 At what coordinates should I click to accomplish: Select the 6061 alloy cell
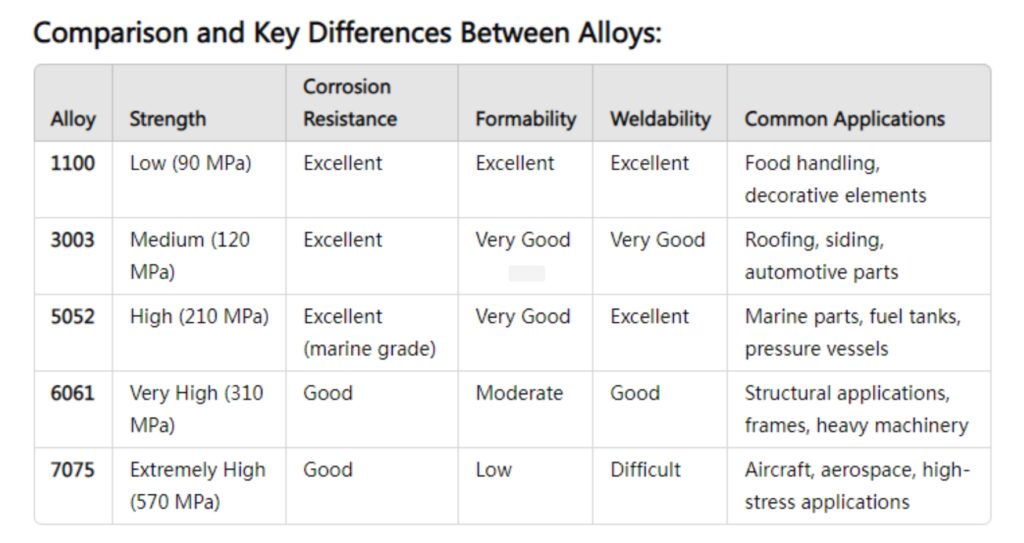72,393
